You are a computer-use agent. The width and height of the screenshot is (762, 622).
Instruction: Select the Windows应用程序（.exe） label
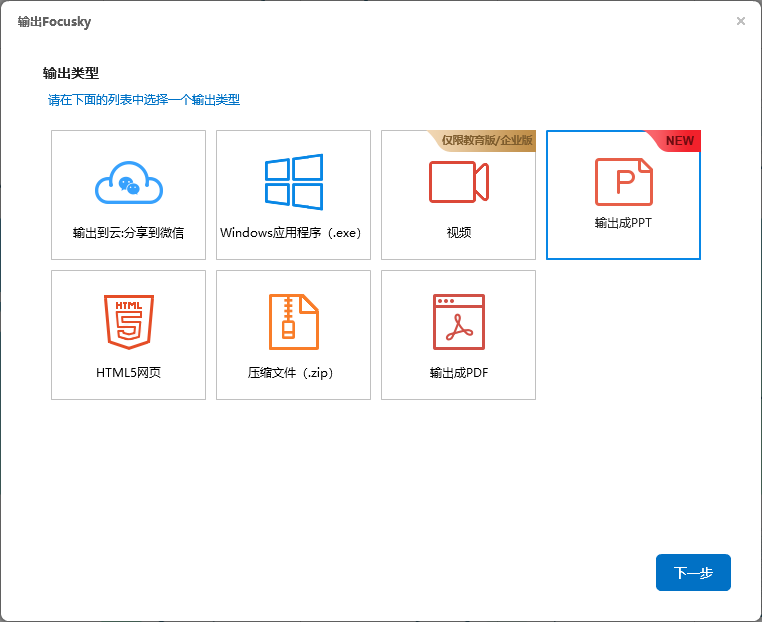click(x=291, y=233)
